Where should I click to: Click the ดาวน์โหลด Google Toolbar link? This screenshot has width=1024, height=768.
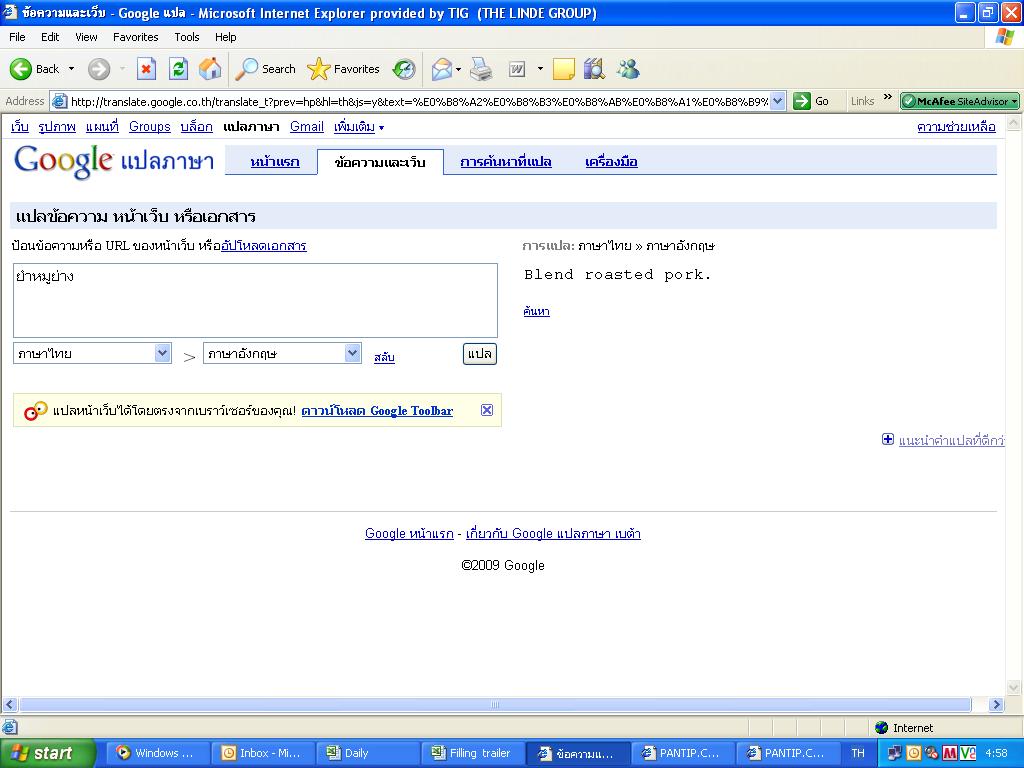pyautogui.click(x=377, y=411)
